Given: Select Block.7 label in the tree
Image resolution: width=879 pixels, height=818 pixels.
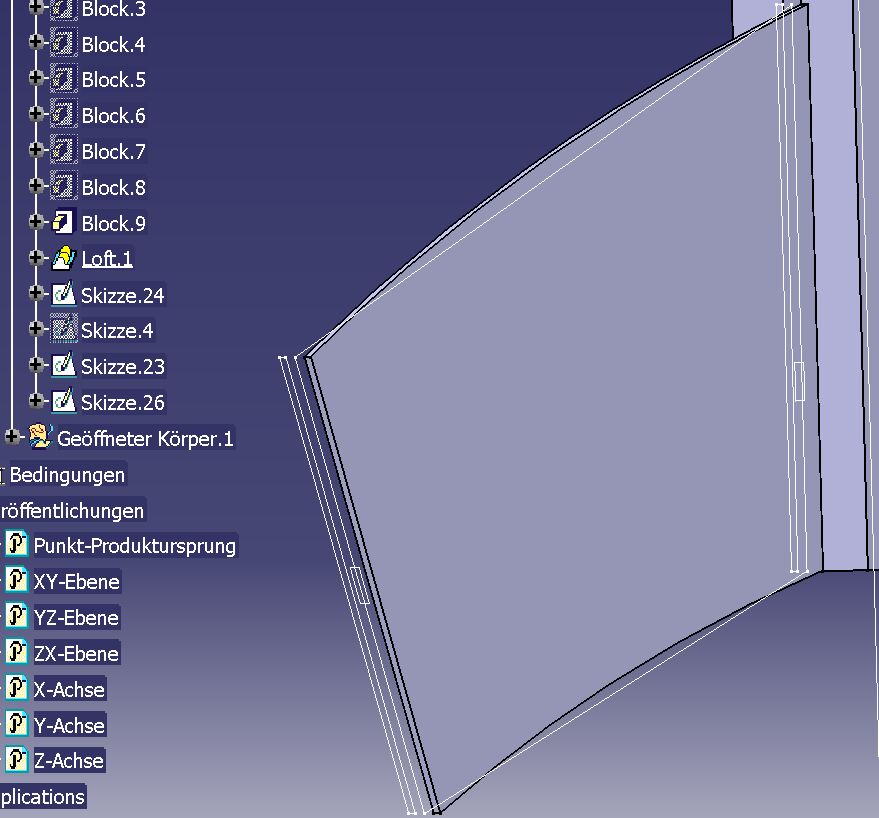Looking at the screenshot, I should pyautogui.click(x=114, y=151).
